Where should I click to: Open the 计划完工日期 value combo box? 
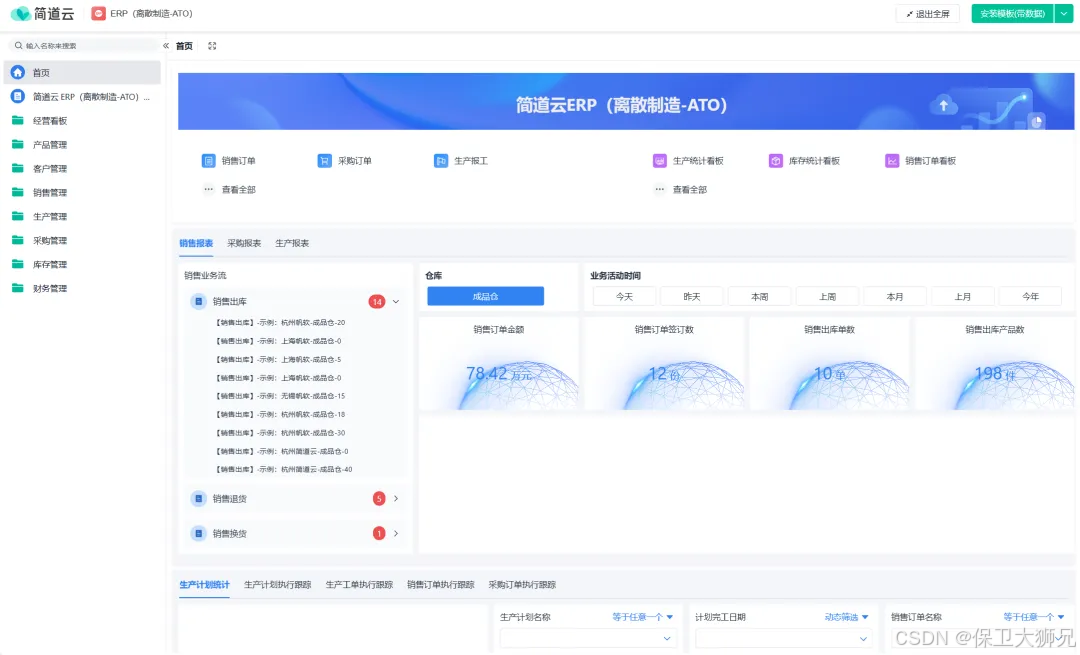(783, 638)
